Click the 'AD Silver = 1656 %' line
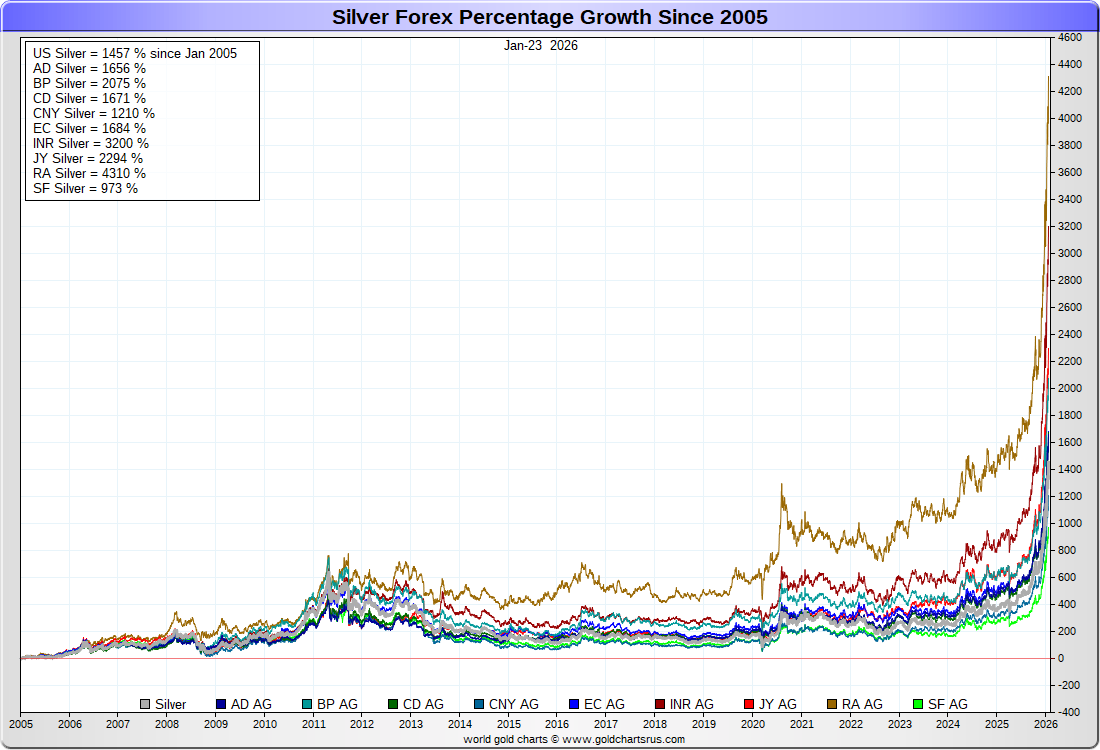Viewport: 1100px width, 750px height. click(x=89, y=69)
